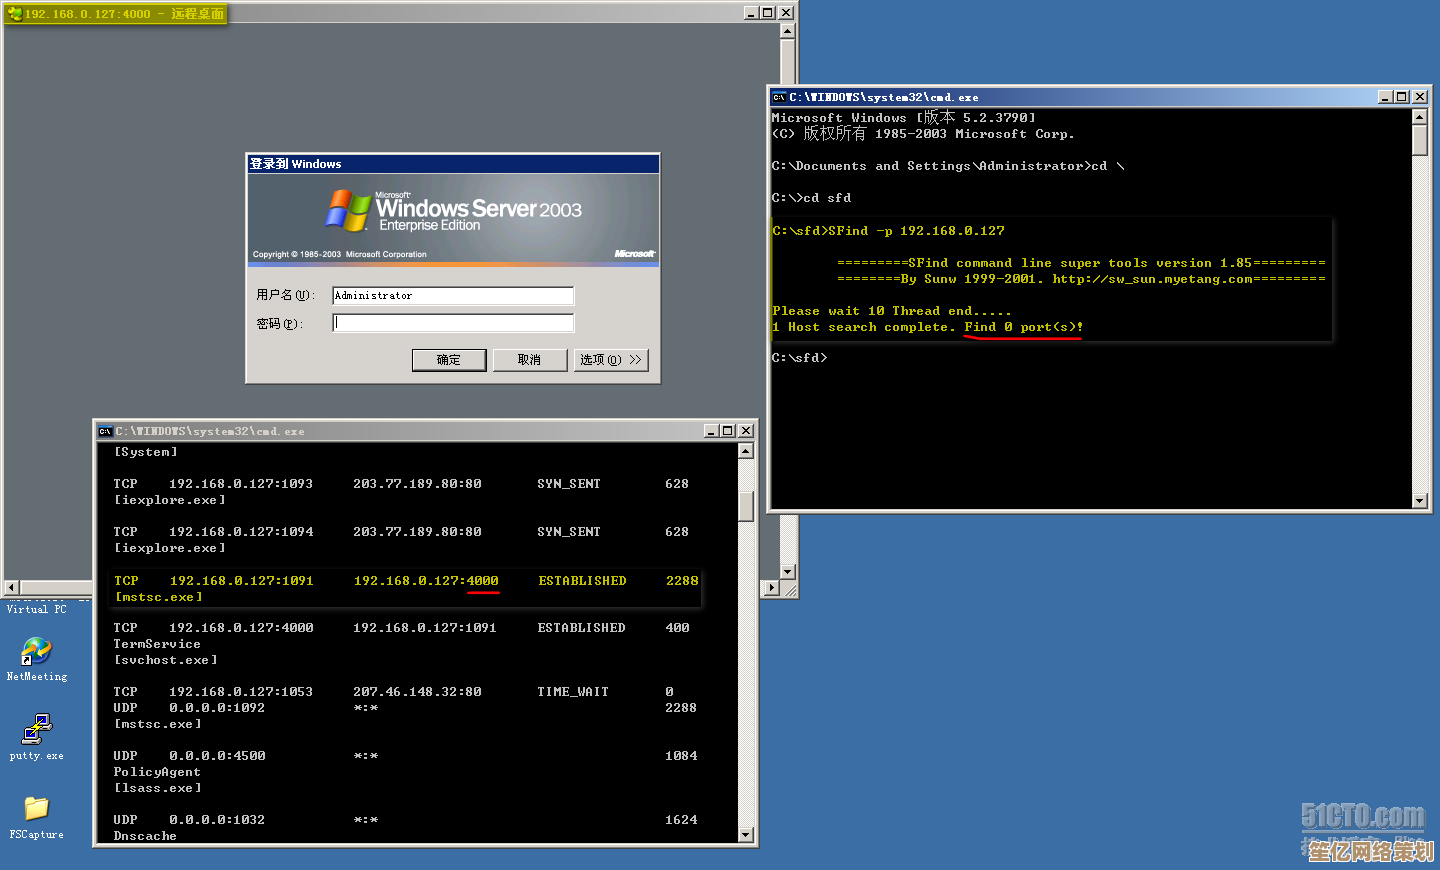Open the FSCapture desktop folder

click(36, 817)
